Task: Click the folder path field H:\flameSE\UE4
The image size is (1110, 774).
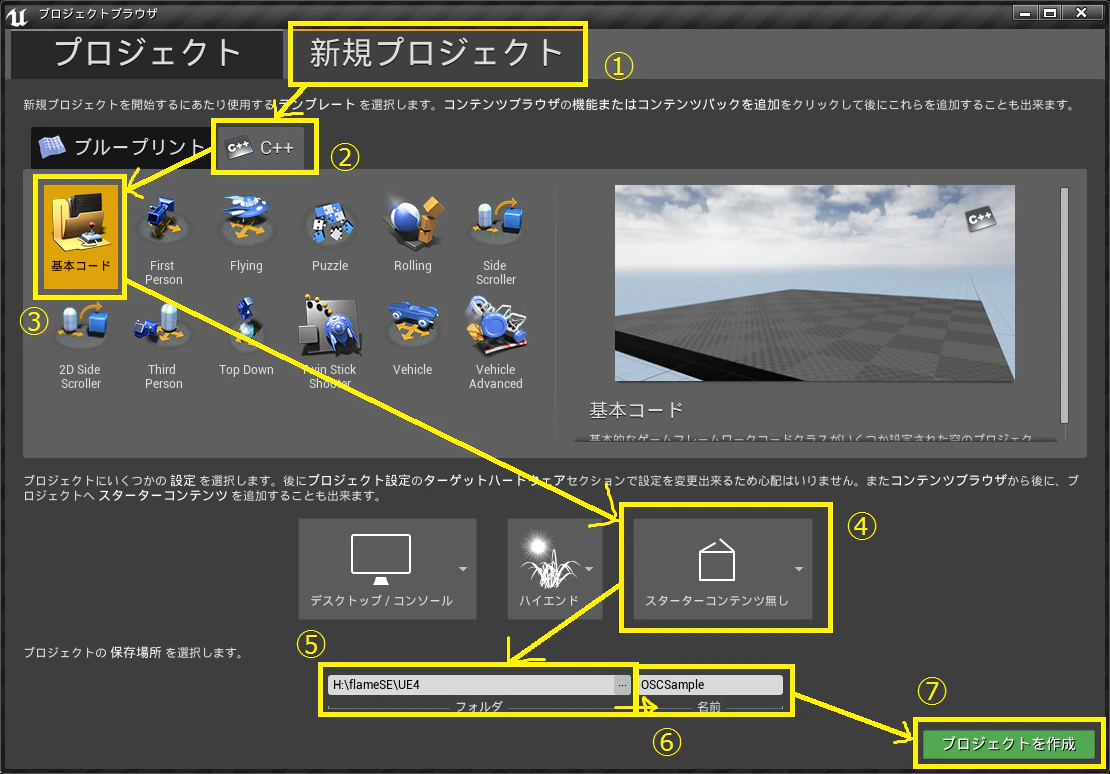Action: coord(471,685)
